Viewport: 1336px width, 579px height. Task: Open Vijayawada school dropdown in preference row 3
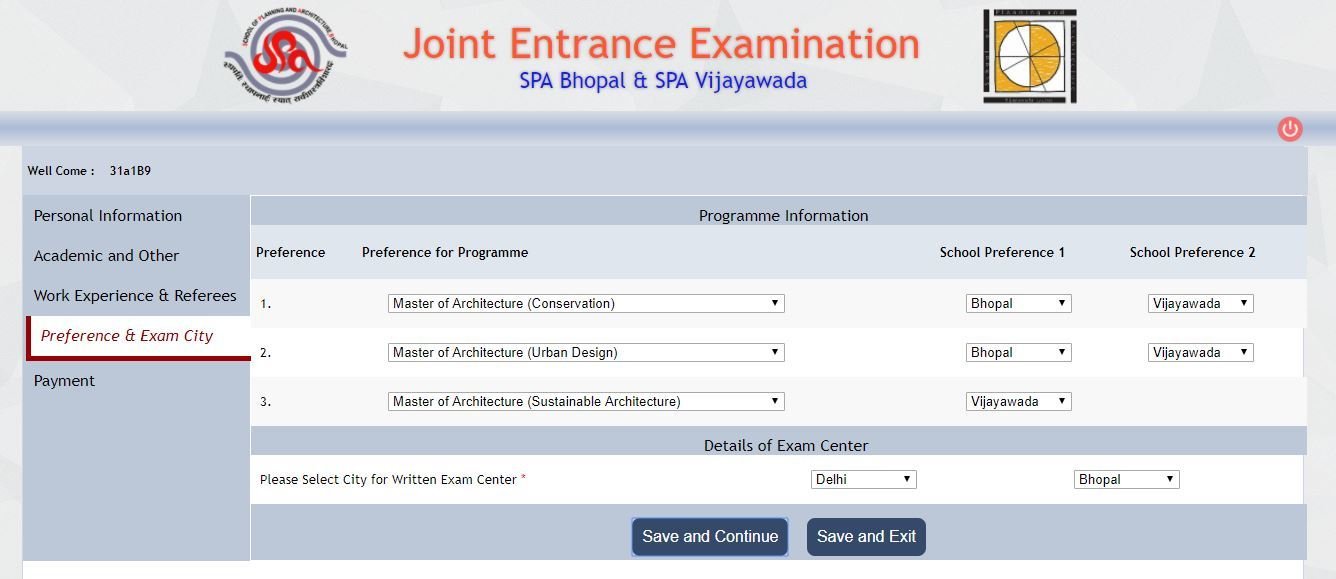point(1019,401)
